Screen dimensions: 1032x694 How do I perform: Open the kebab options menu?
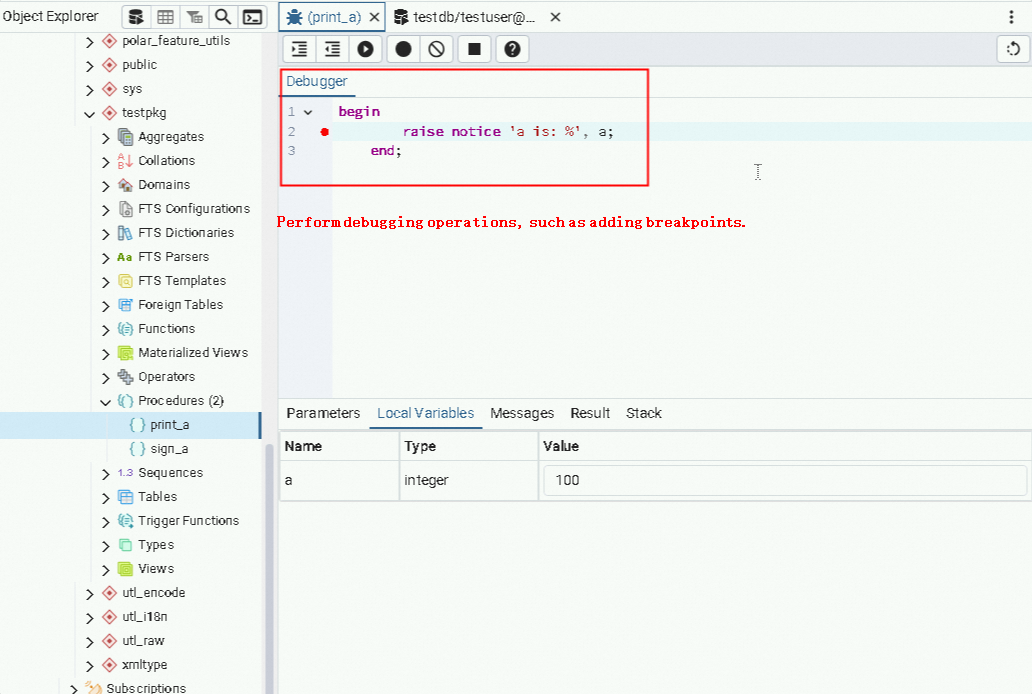click(1012, 17)
